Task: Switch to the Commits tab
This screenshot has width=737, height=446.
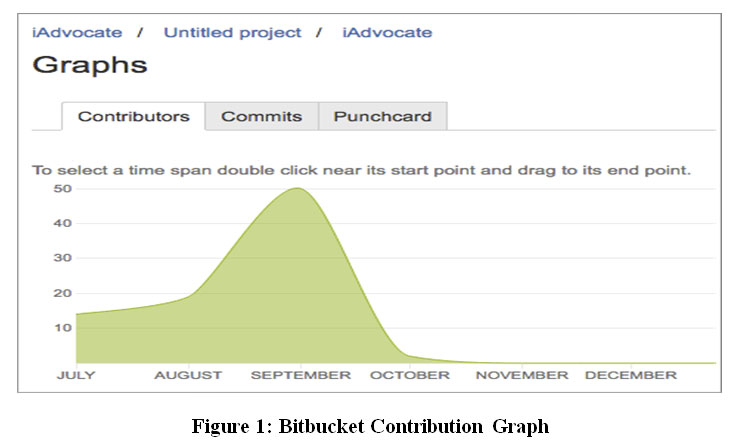Action: pyautogui.click(x=261, y=116)
